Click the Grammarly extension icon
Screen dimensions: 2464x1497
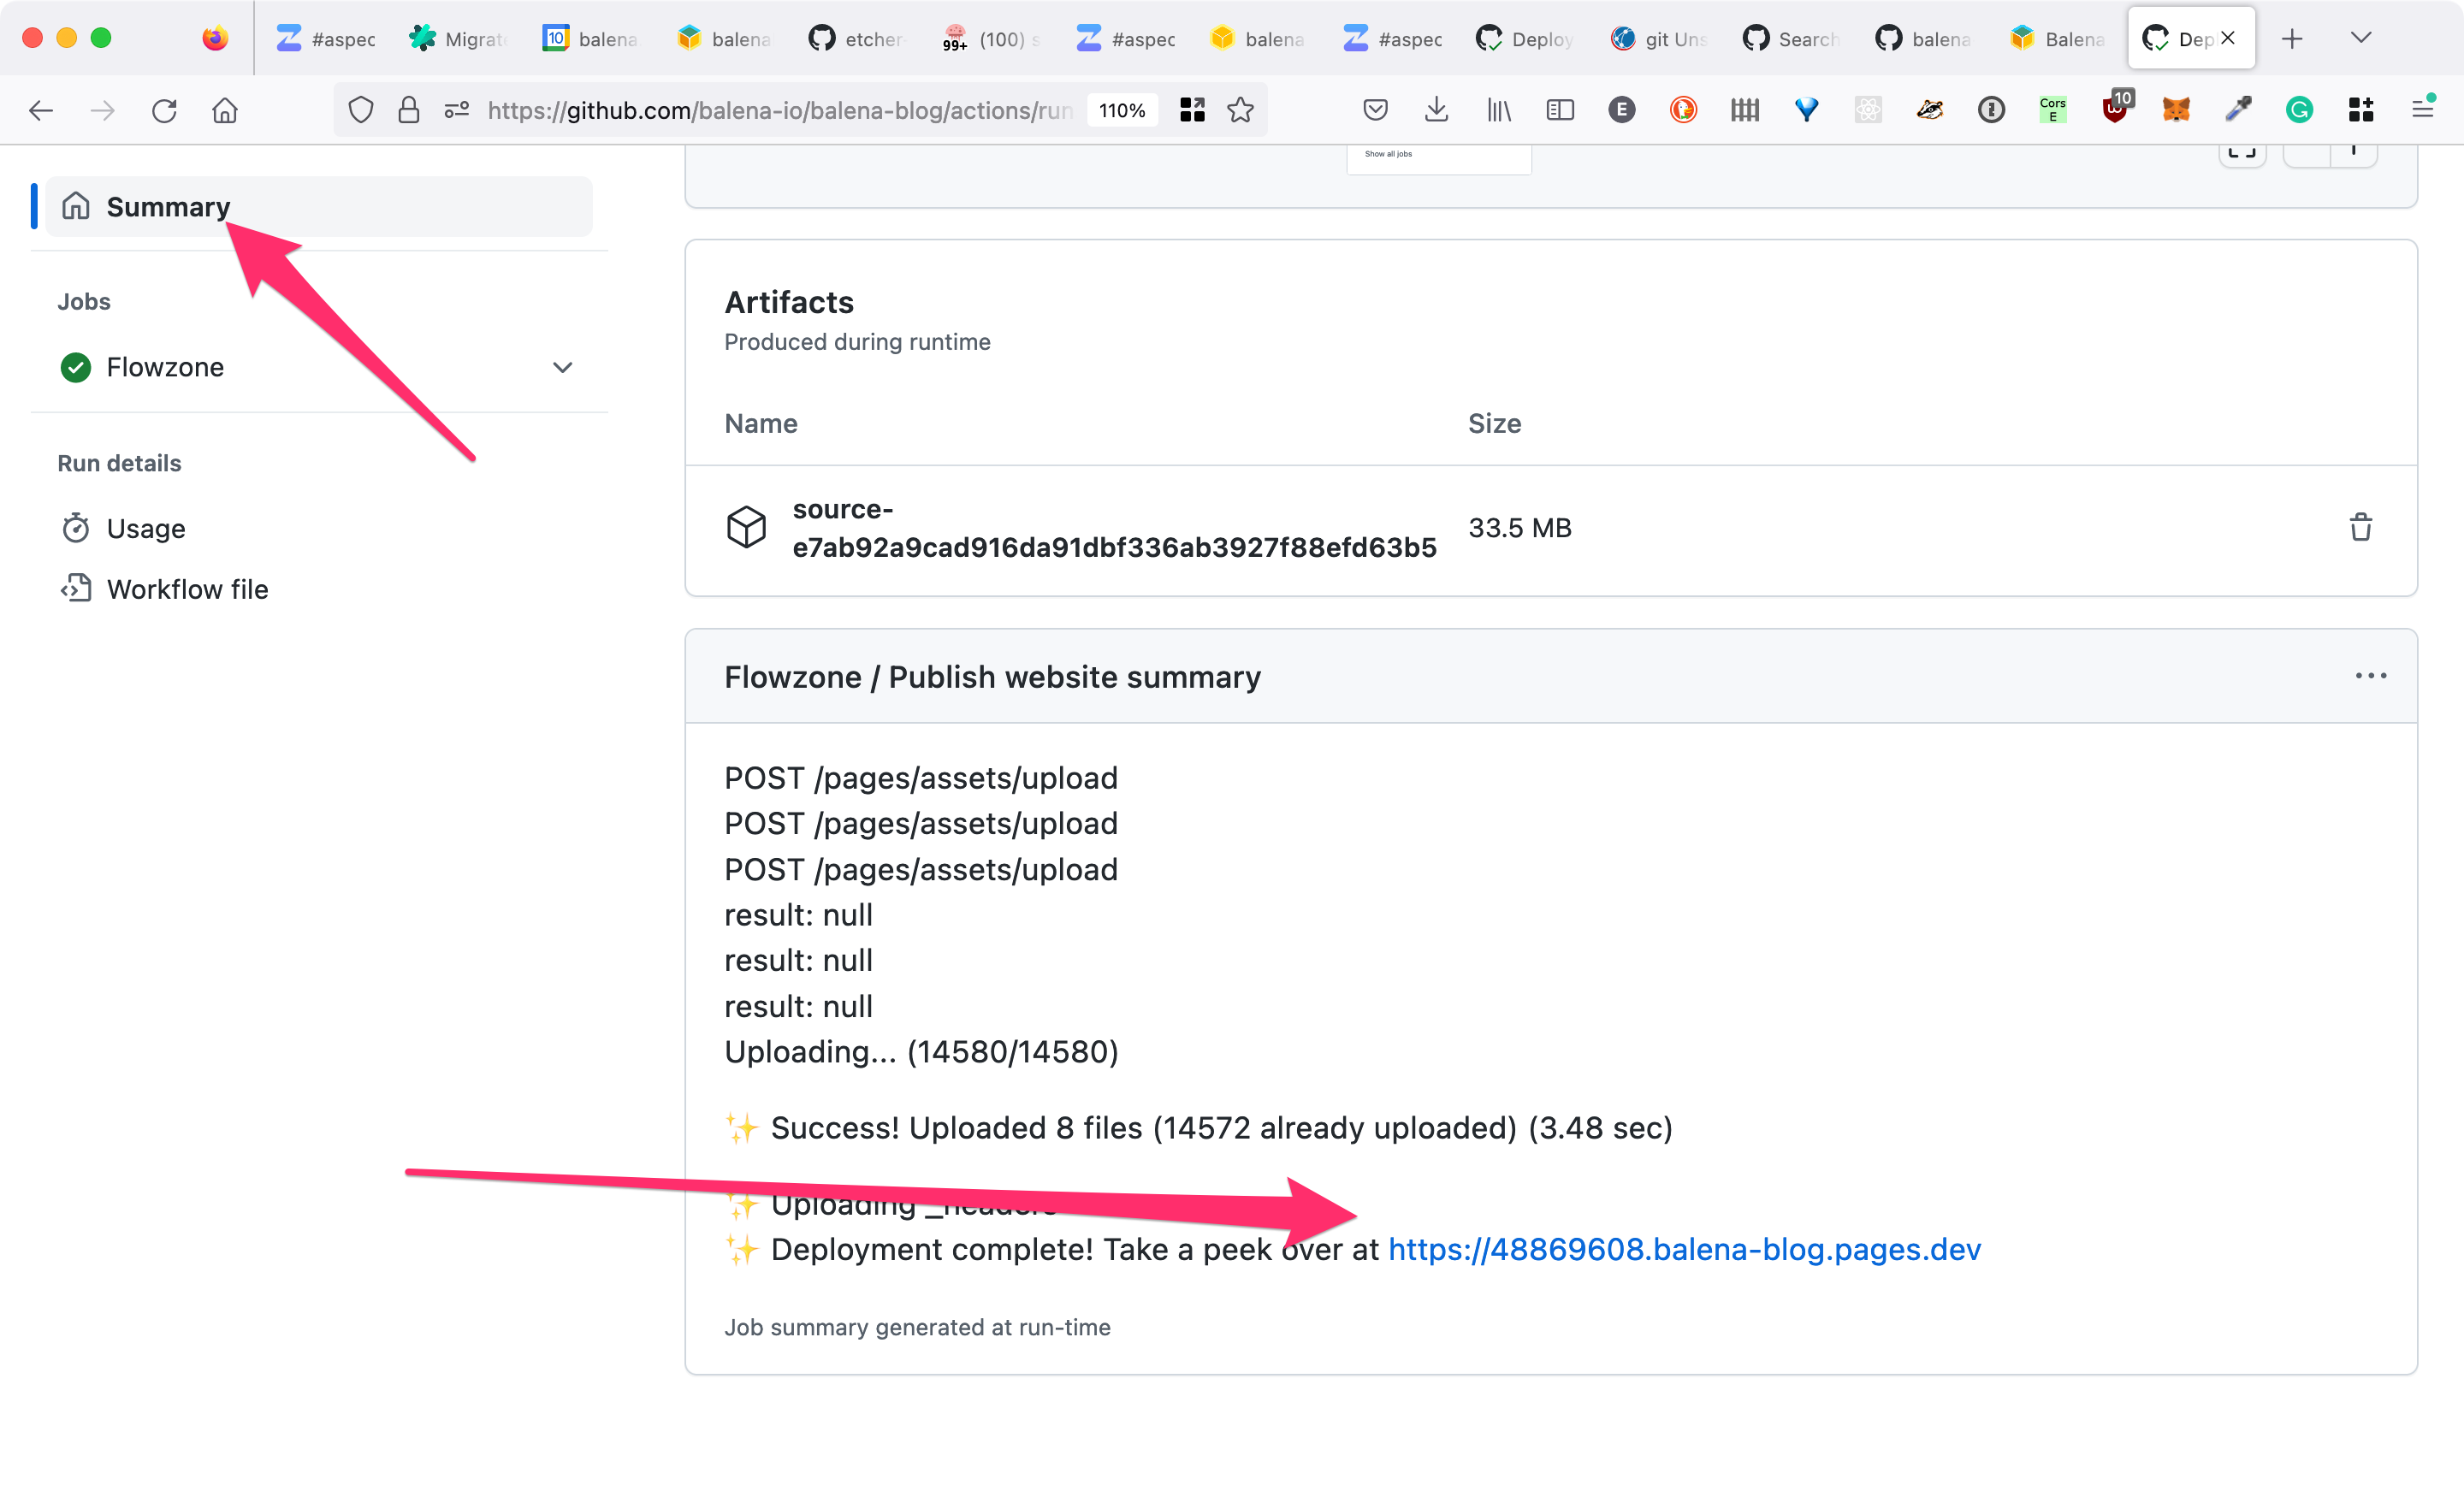click(x=2299, y=110)
